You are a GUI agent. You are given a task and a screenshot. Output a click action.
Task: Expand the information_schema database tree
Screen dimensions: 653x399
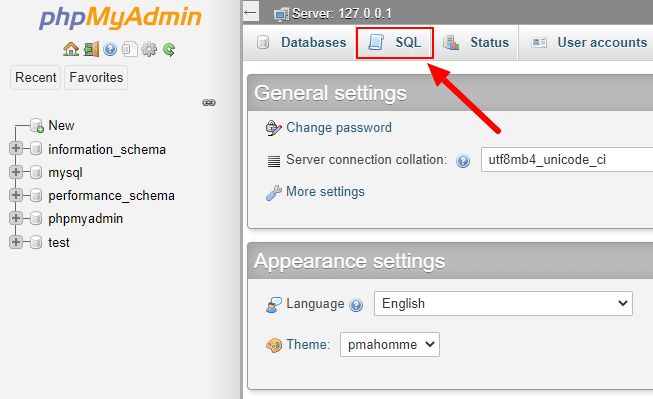16,148
